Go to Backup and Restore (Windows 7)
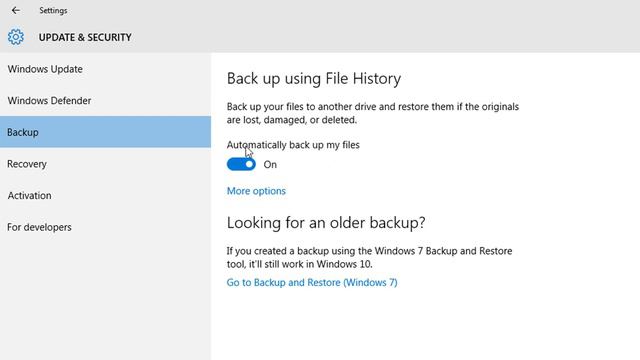 (312, 282)
